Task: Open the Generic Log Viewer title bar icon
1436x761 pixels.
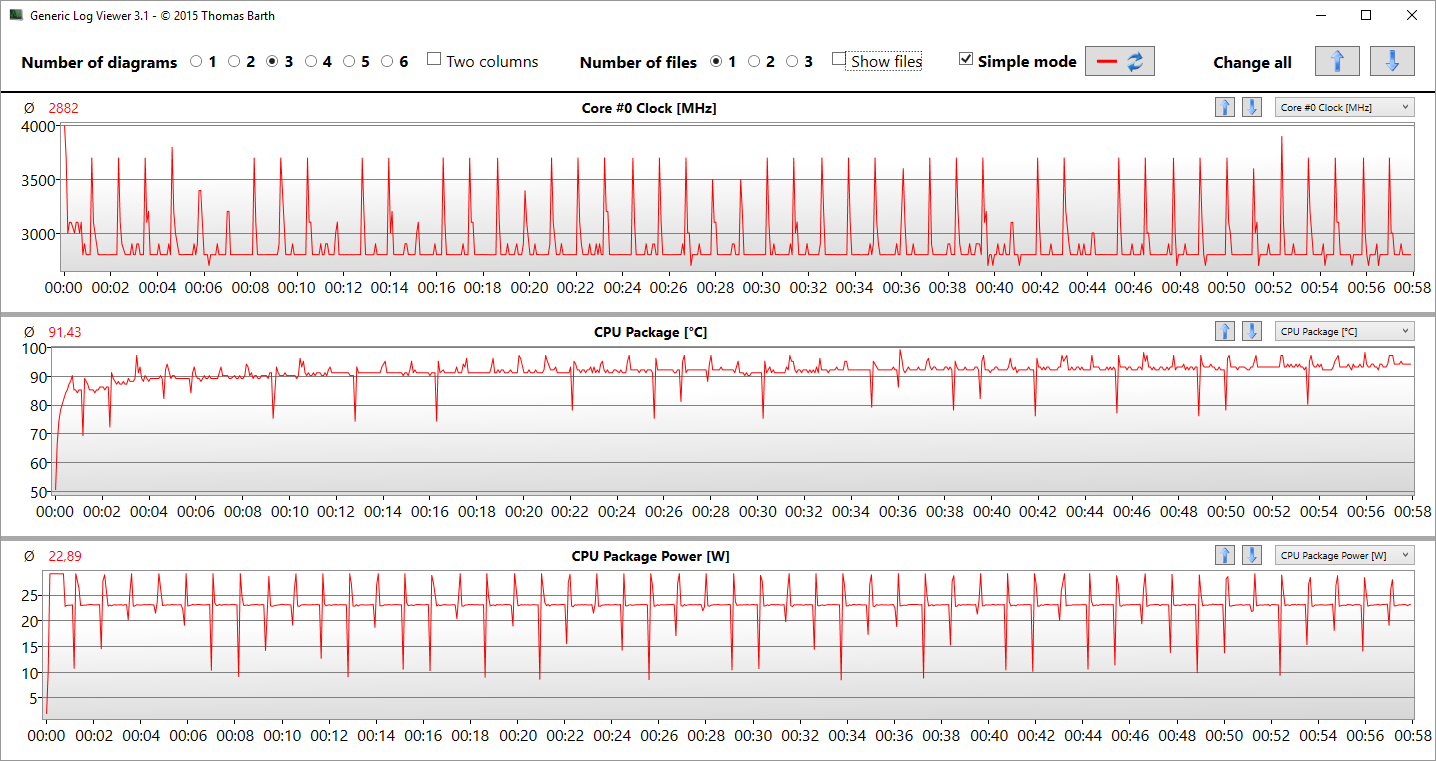Action: [16, 16]
